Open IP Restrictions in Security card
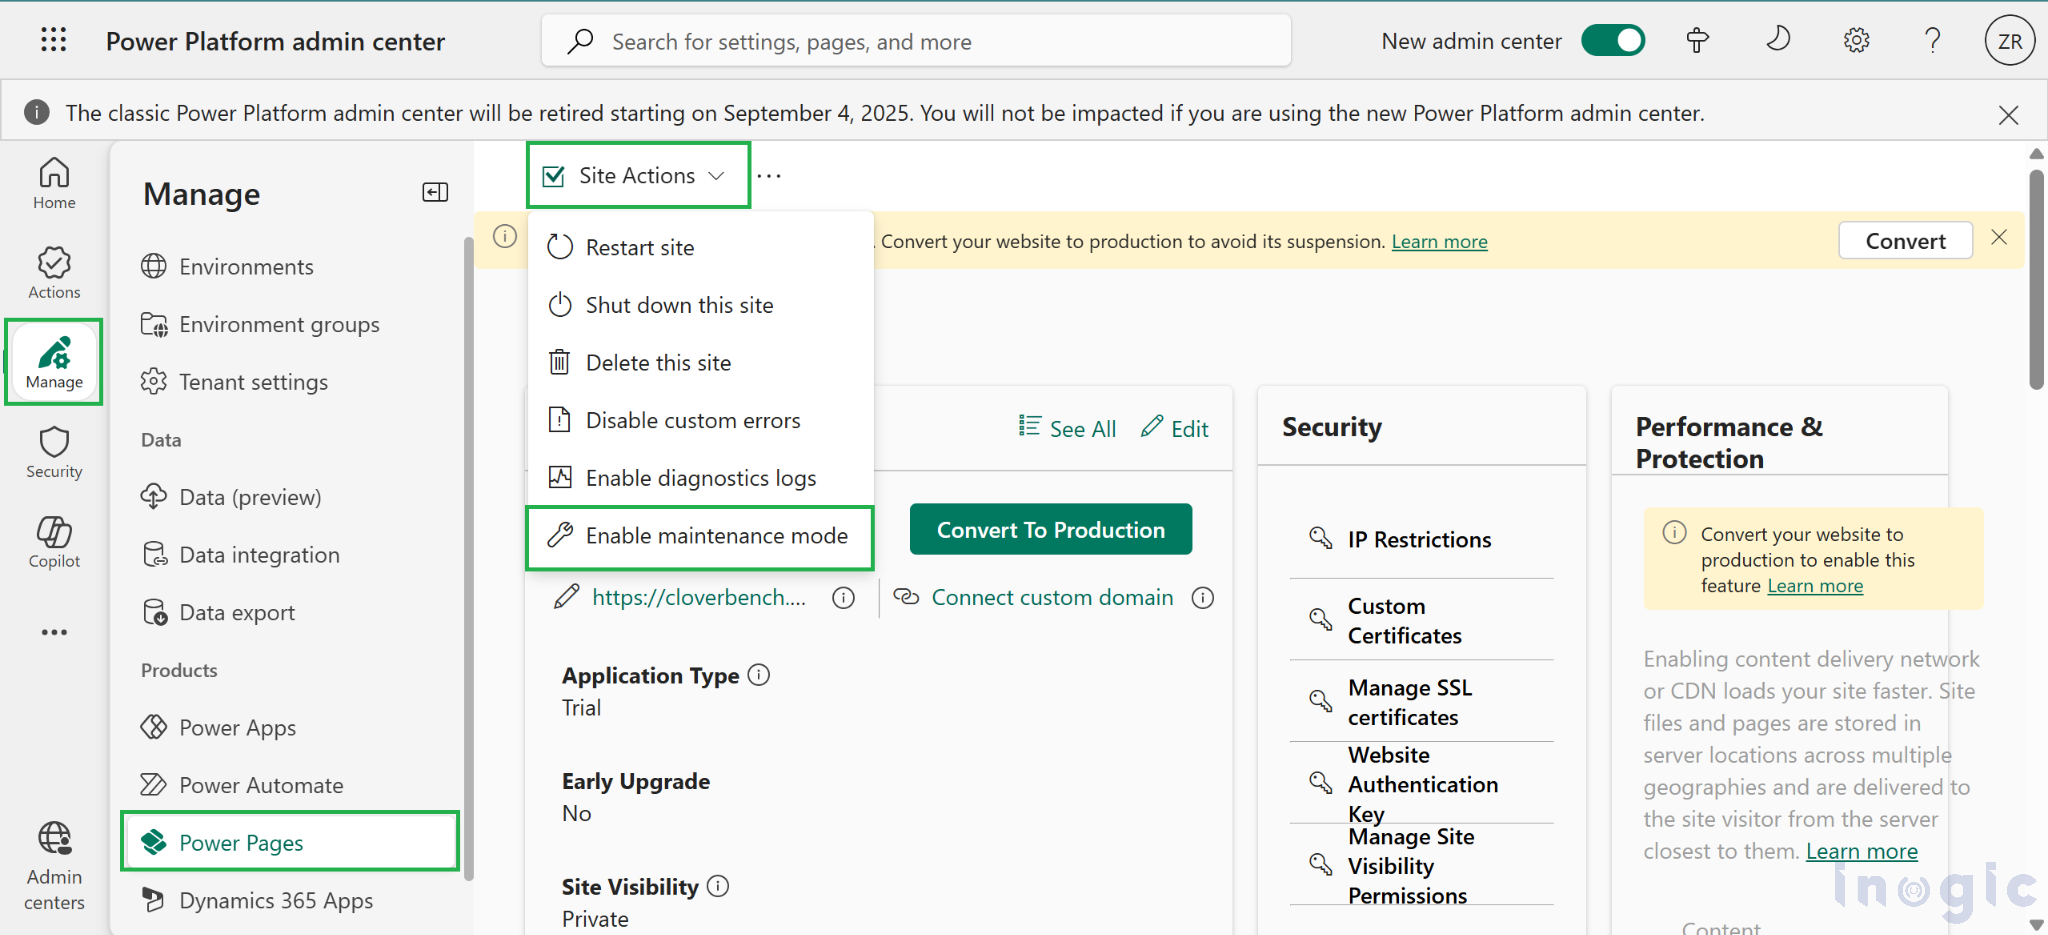Screen dimensions: 2048x935 click(x=1421, y=540)
